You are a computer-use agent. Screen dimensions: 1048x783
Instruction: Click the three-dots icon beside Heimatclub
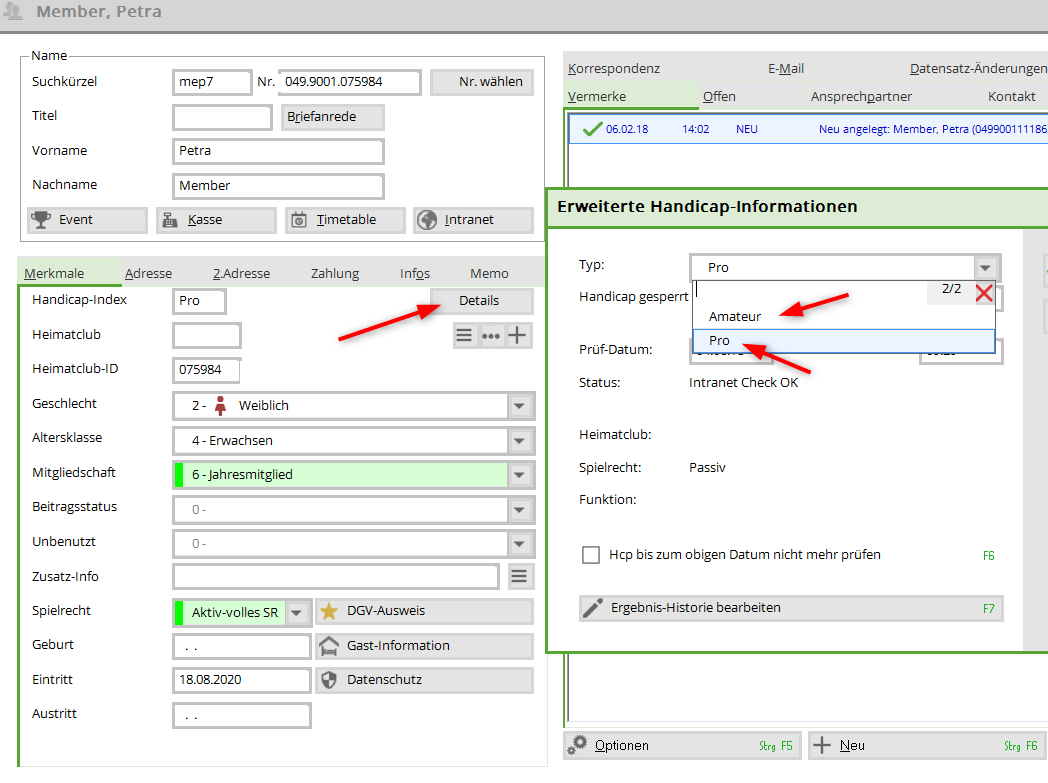[491, 336]
